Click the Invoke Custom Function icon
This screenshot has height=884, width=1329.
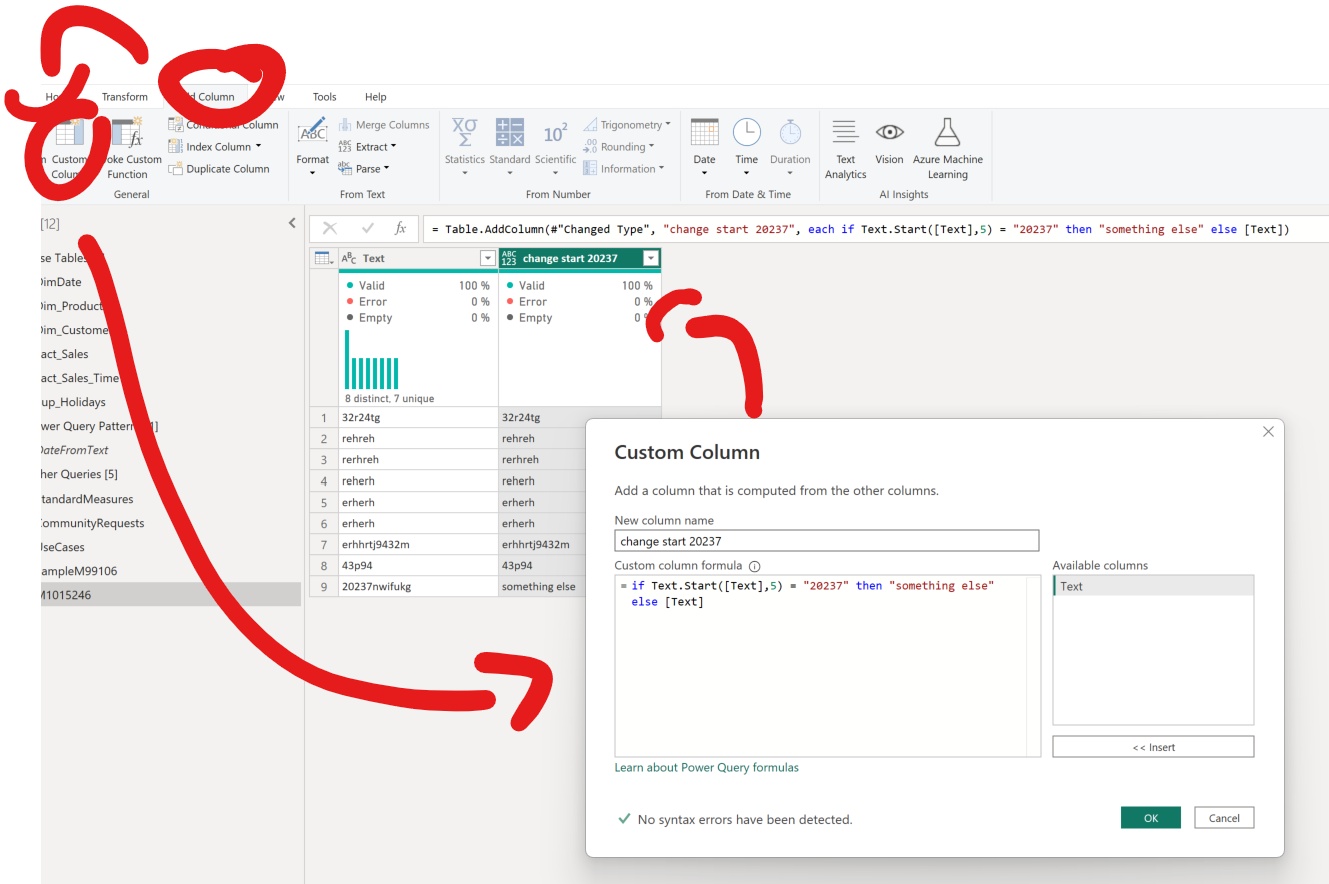point(127,134)
